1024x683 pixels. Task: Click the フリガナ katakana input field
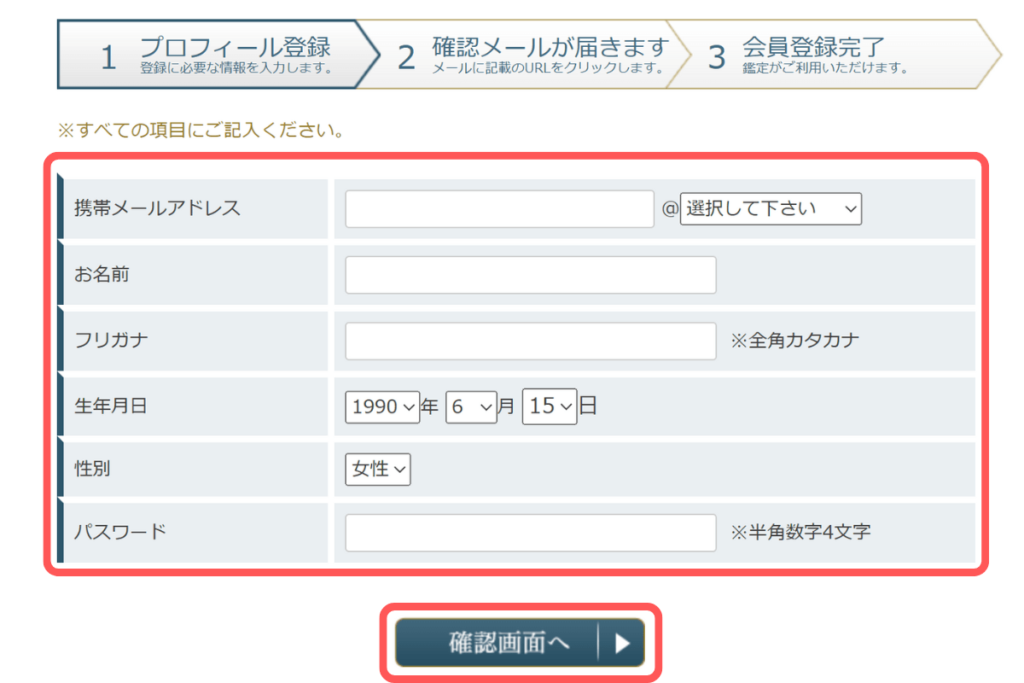click(x=529, y=340)
